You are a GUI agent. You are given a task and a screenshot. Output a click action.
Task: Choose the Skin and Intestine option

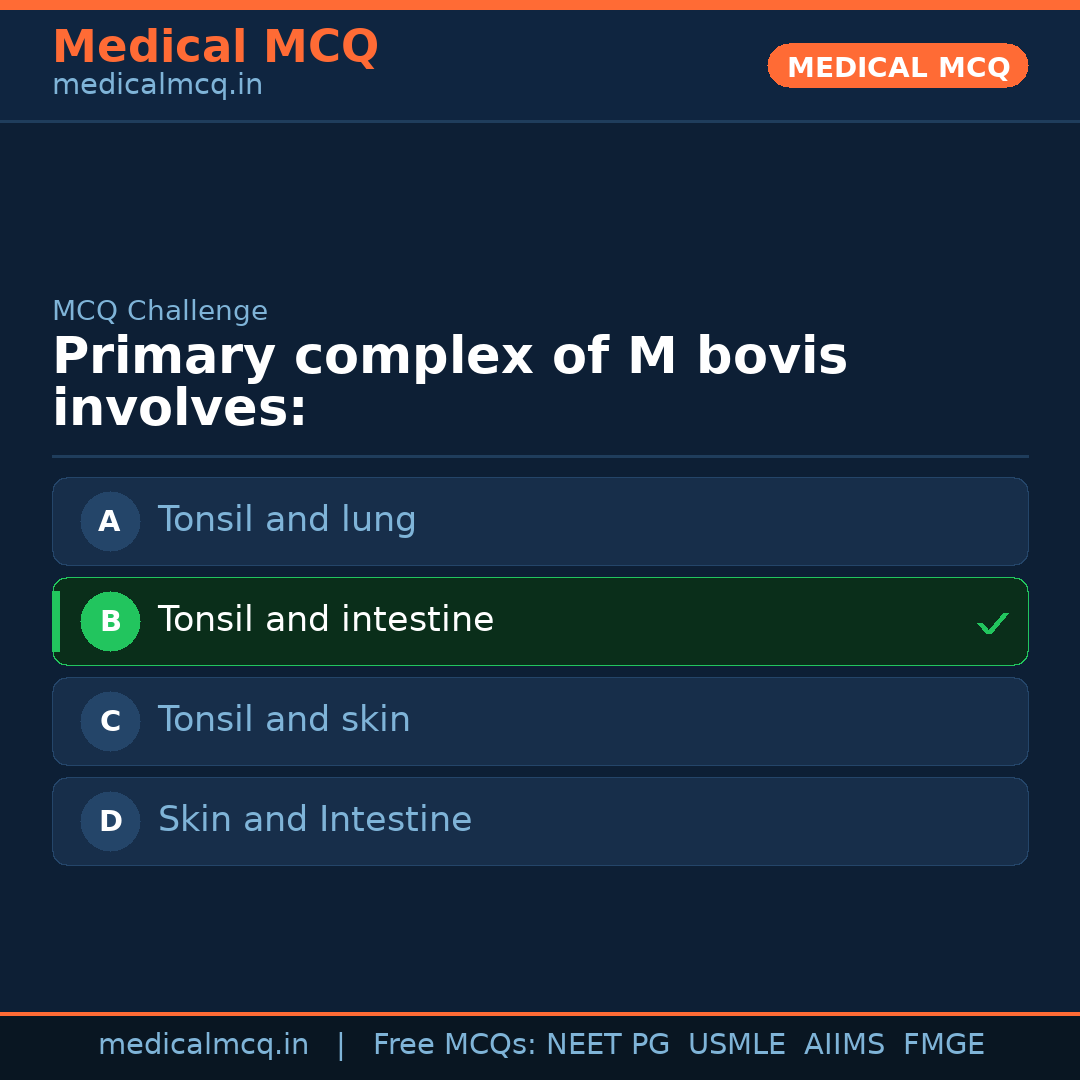pyautogui.click(x=315, y=820)
